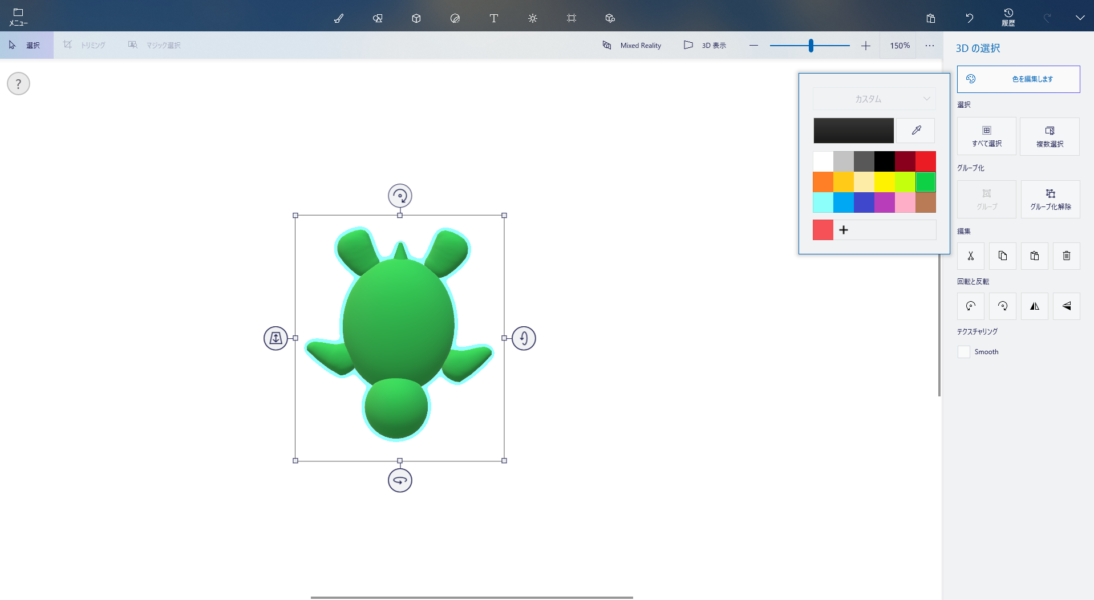Activate the 選択 select tab
Screen dimensions: 1094x600
point(26,45)
